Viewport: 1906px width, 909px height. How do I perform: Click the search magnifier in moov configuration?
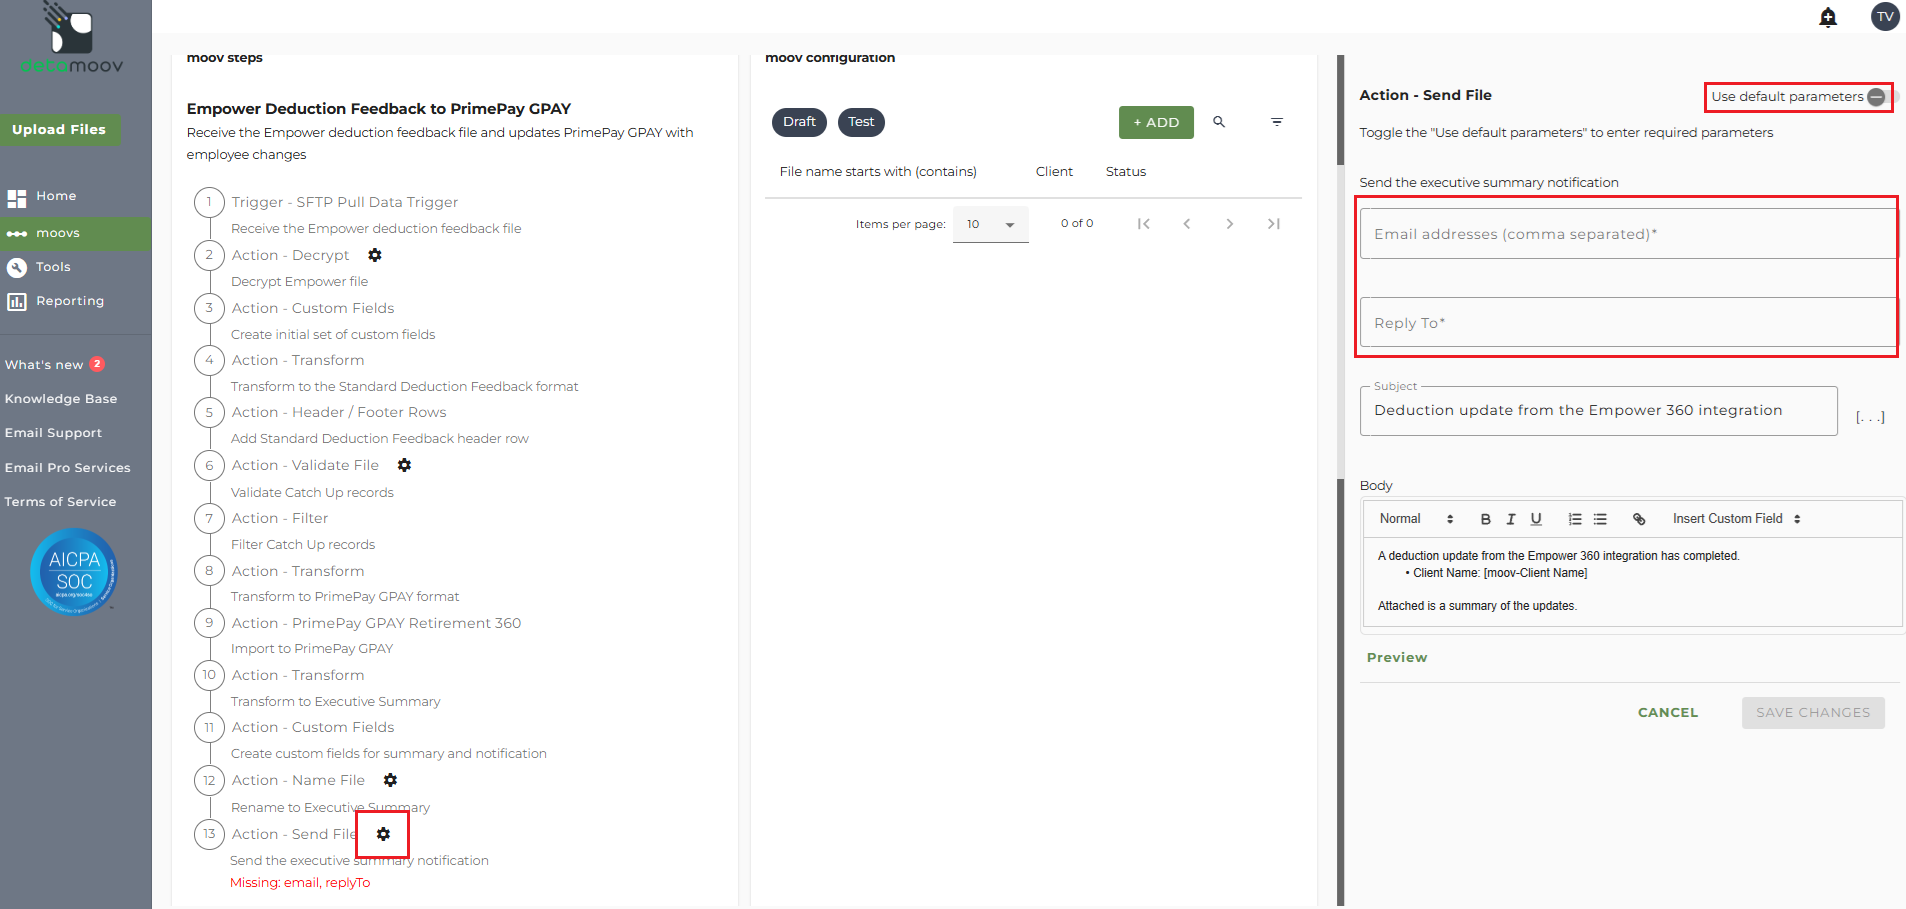click(1219, 122)
